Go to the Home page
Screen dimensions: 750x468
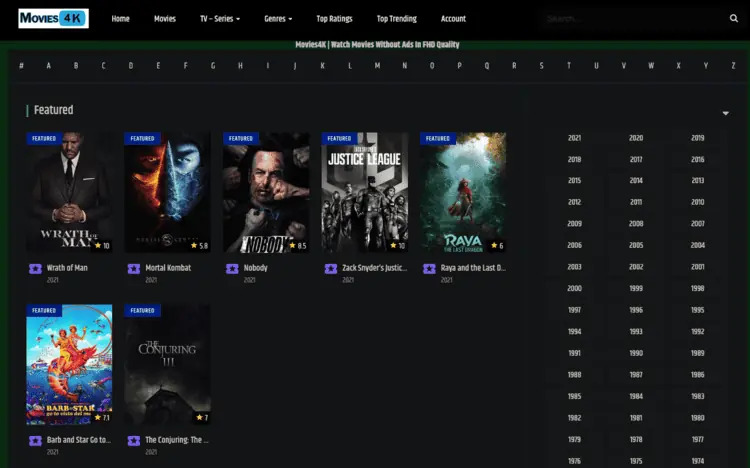tap(121, 19)
